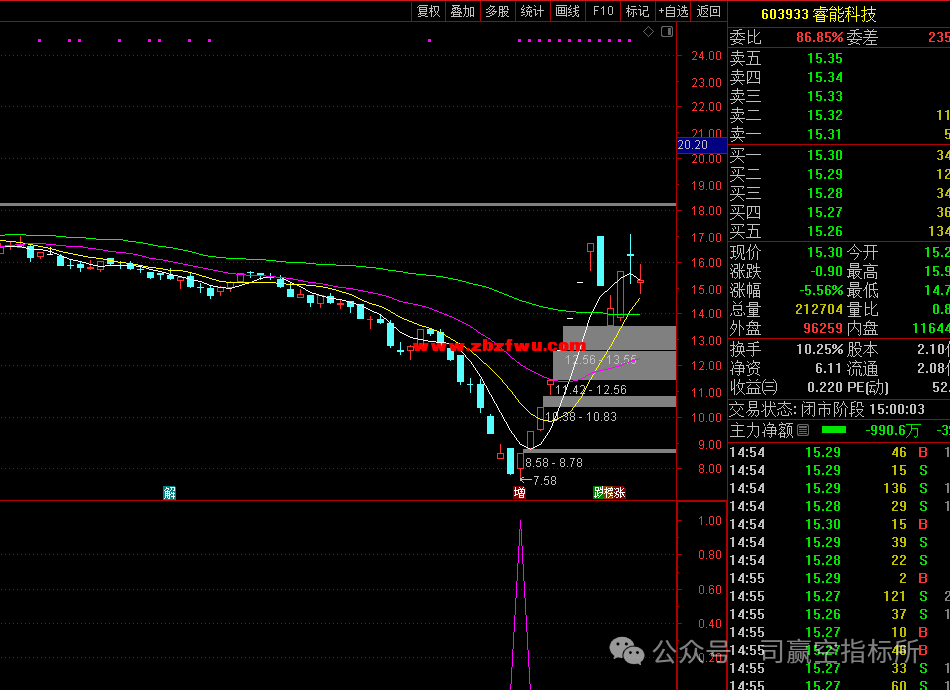Click the diamond icon above chart
Screen dimensions: 950x690
click(648, 32)
